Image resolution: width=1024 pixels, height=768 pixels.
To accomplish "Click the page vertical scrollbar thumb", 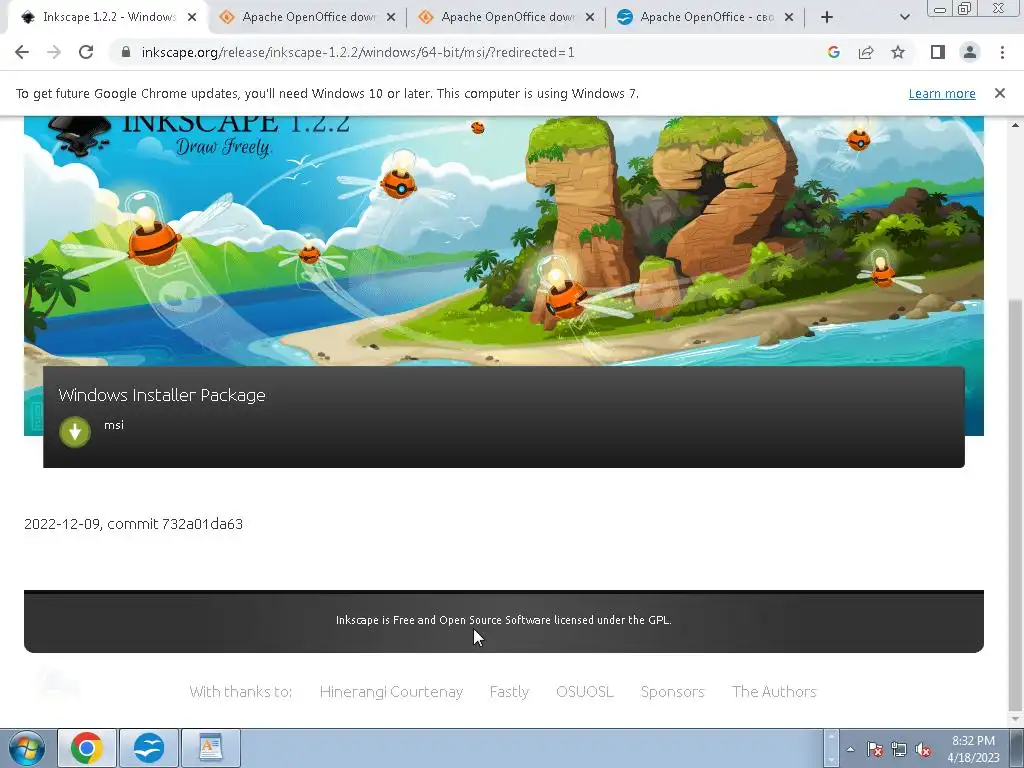I will point(1015,505).
